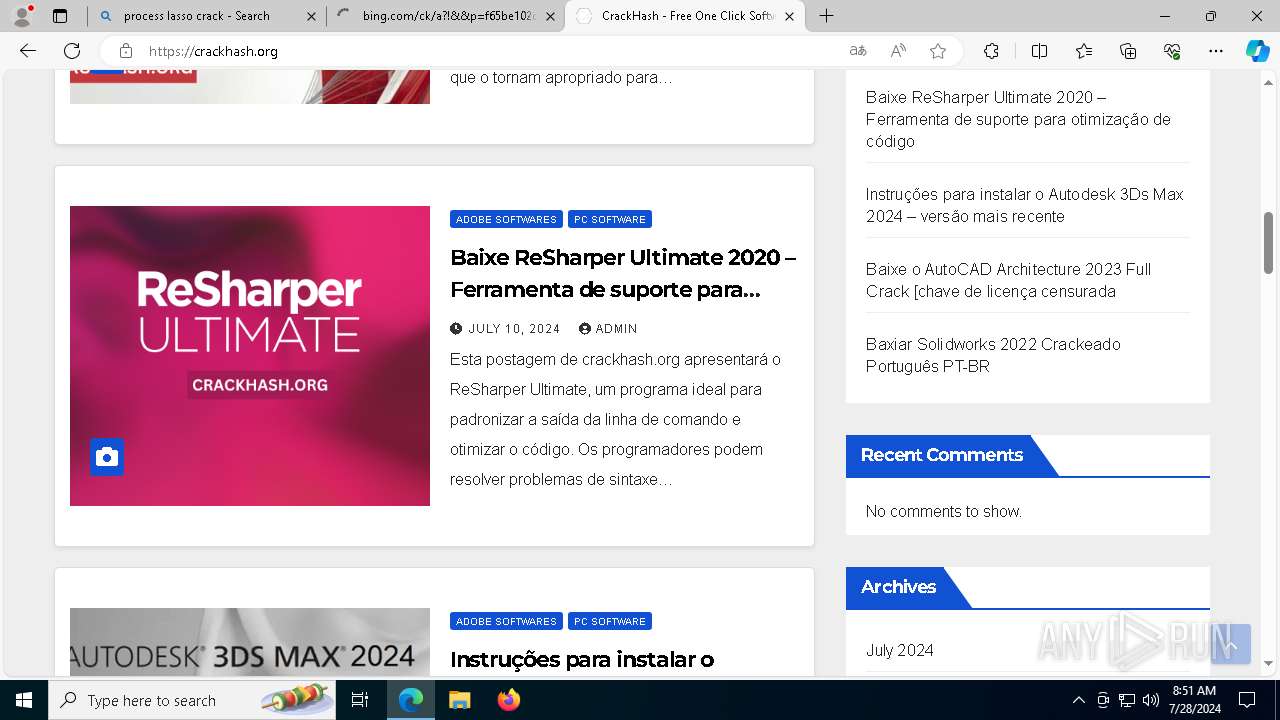Viewport: 1280px width, 720px height.
Task: Open Browser essentials heart icon
Action: [1172, 51]
